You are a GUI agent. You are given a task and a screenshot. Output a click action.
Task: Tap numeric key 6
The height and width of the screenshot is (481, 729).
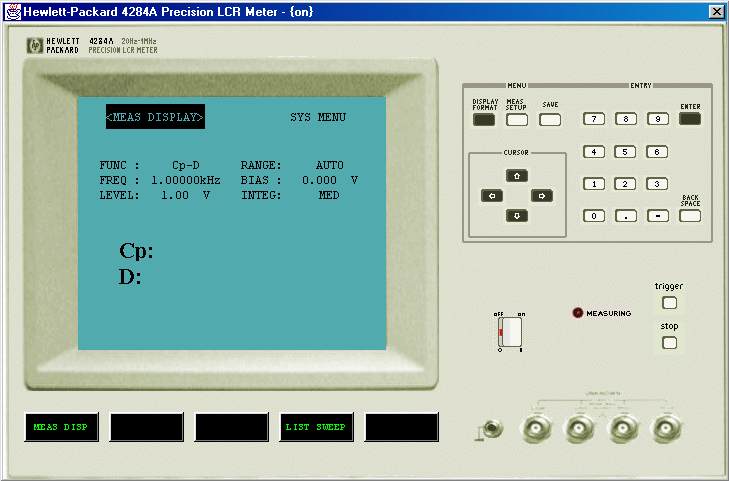tap(657, 152)
